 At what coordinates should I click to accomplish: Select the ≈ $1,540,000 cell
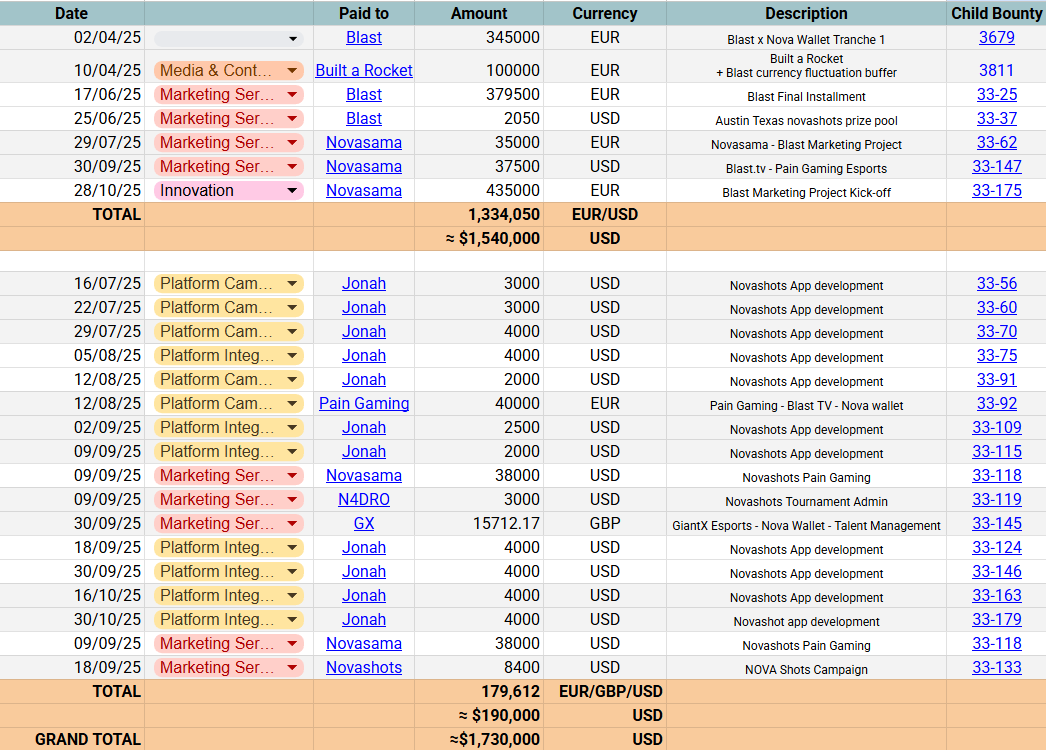pos(479,238)
